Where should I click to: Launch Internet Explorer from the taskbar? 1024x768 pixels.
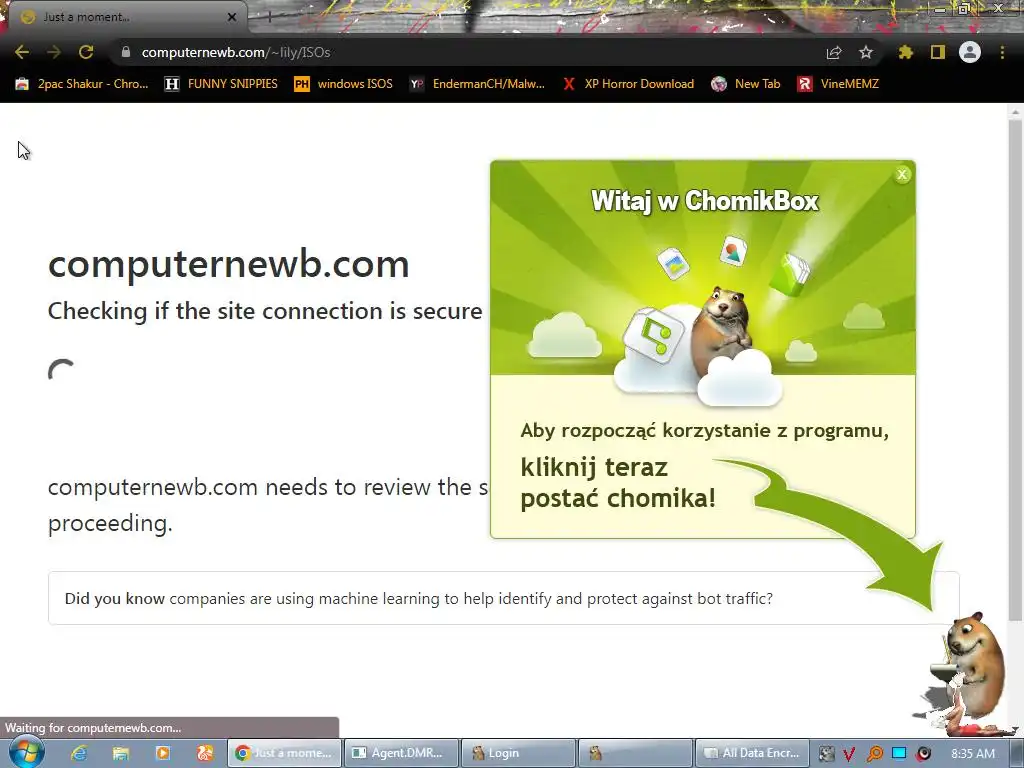(79, 753)
